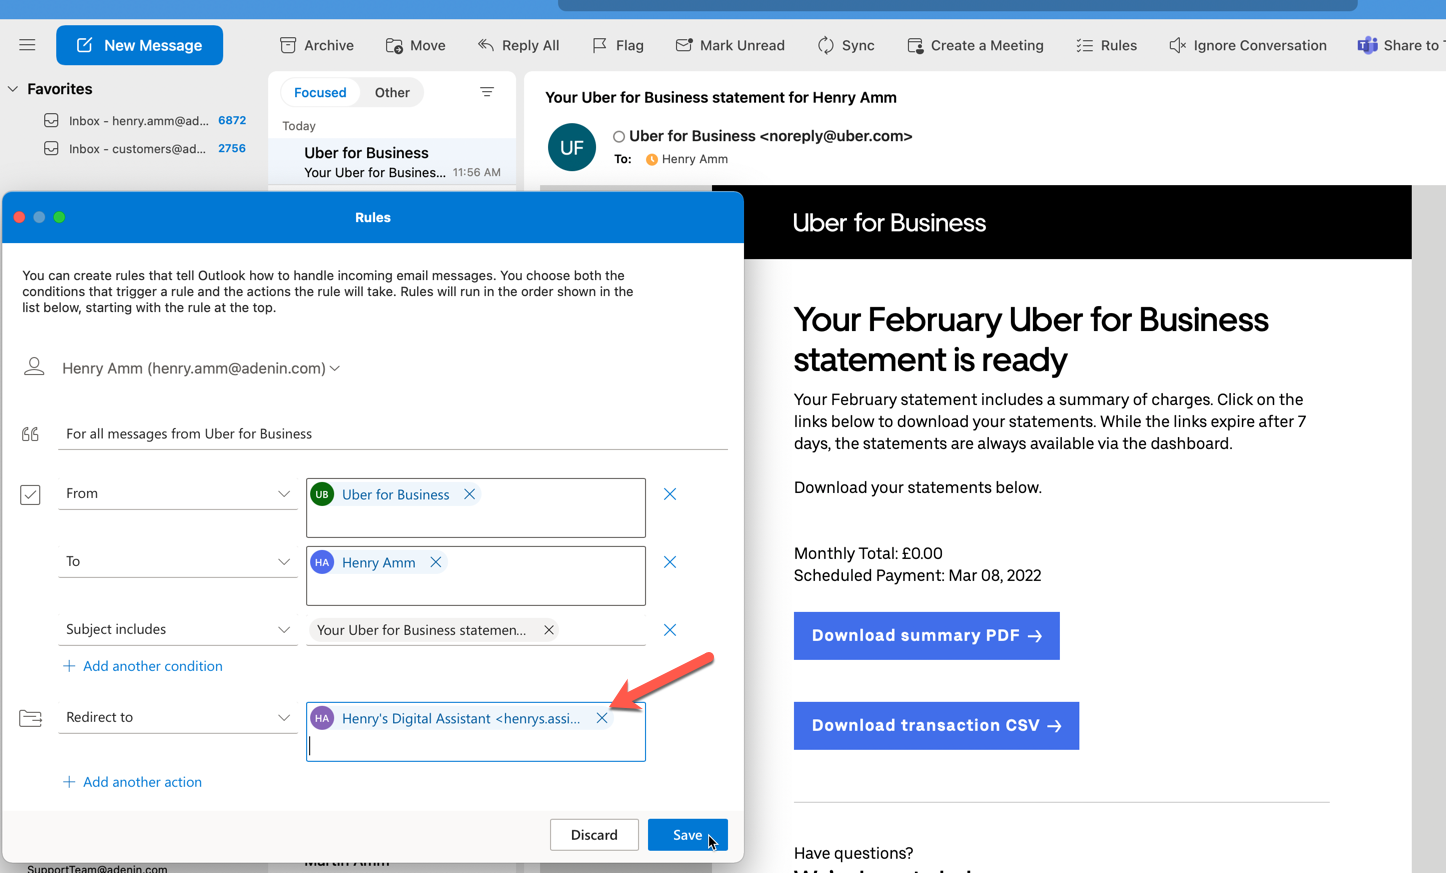
Task: Toggle the hamburger navigation menu
Action: click(27, 45)
